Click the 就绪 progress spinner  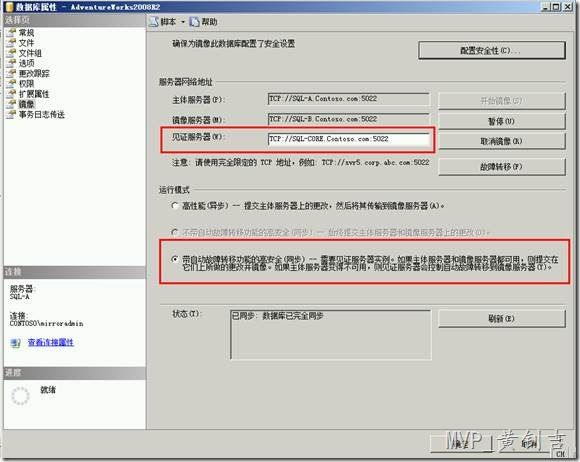(x=20, y=396)
